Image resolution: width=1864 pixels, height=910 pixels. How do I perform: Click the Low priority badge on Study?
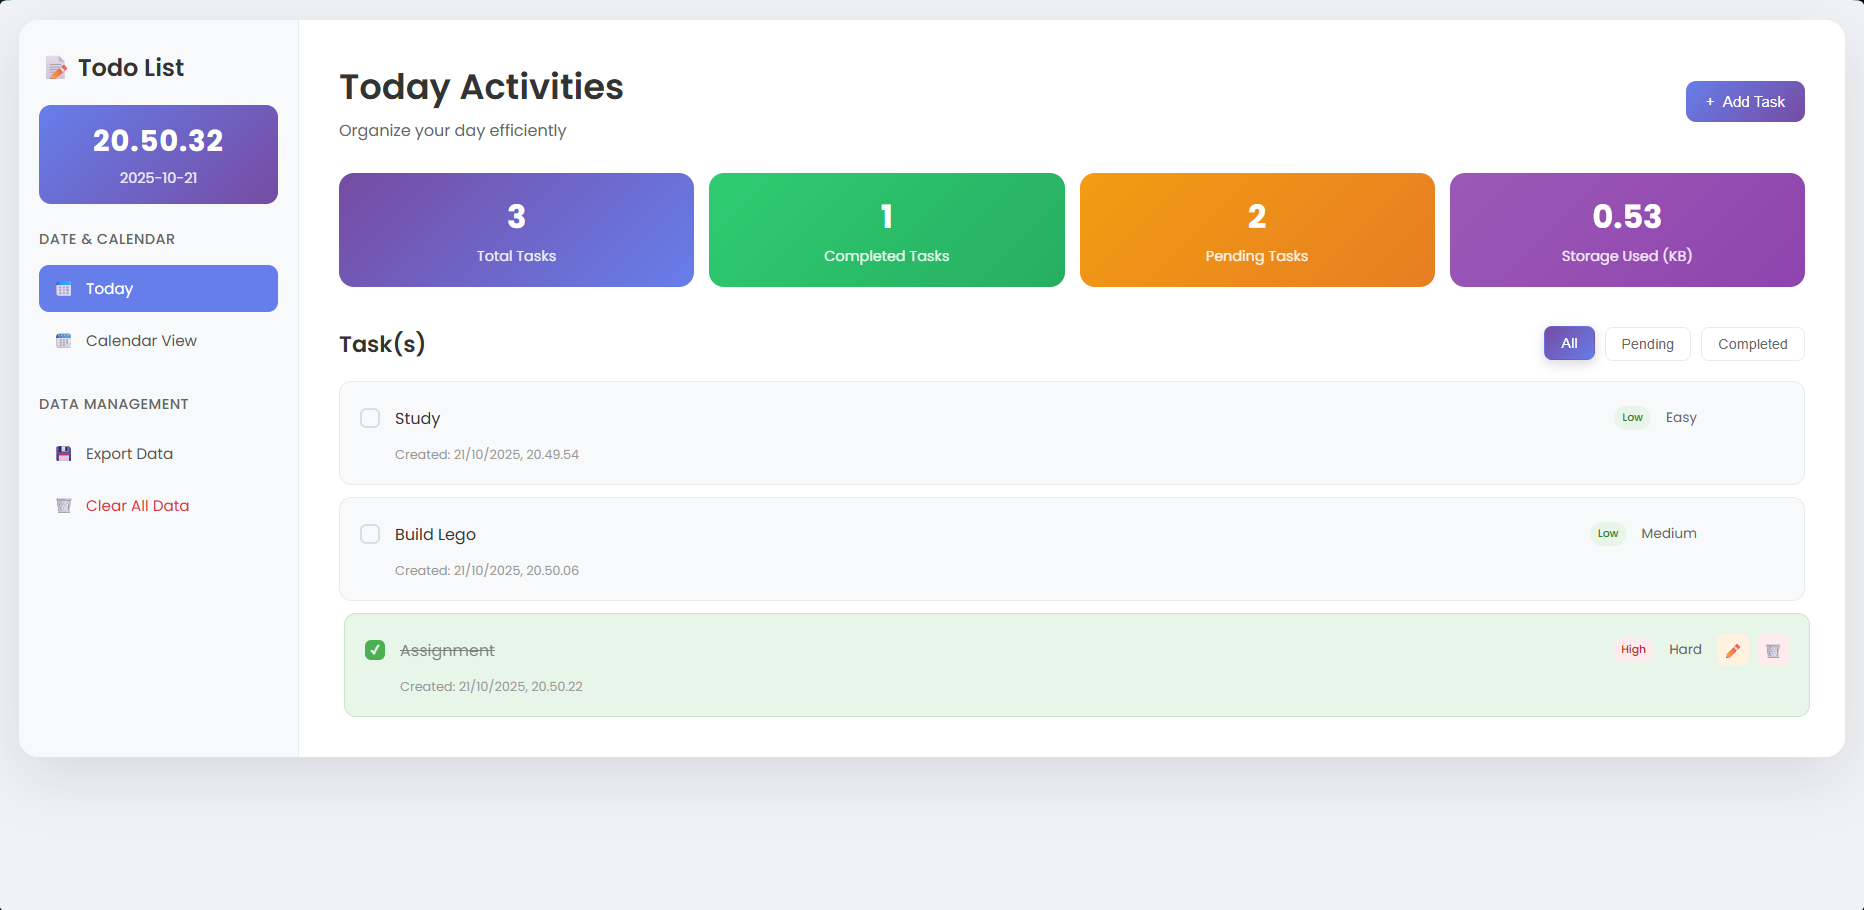click(x=1632, y=418)
